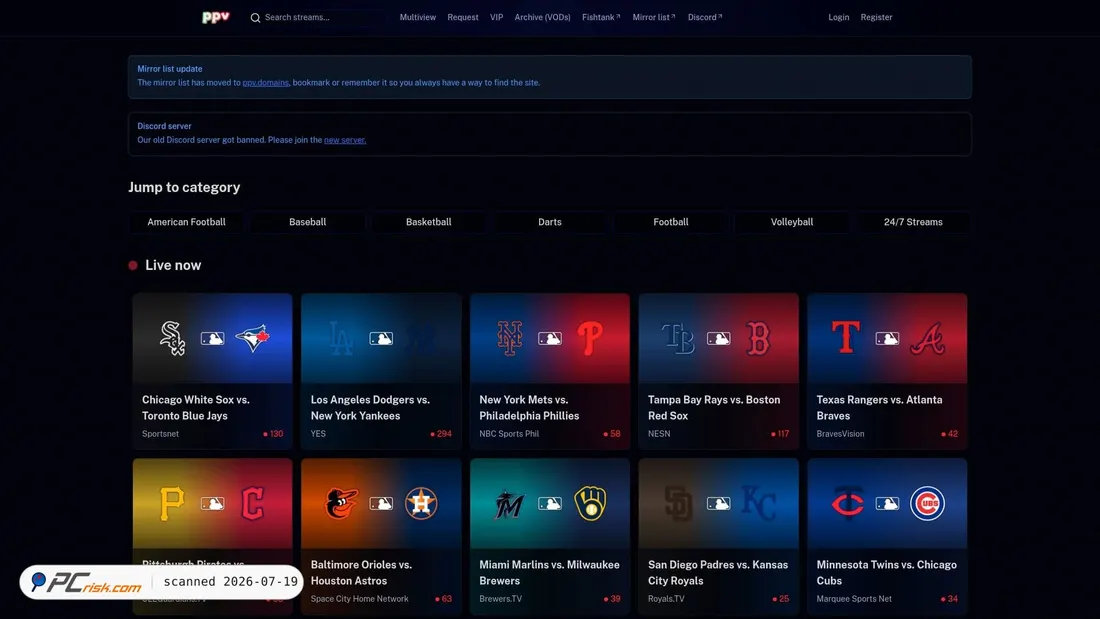Open Minnesota Twins vs. Chicago Cubs title
1100x619 pixels.
[887, 573]
